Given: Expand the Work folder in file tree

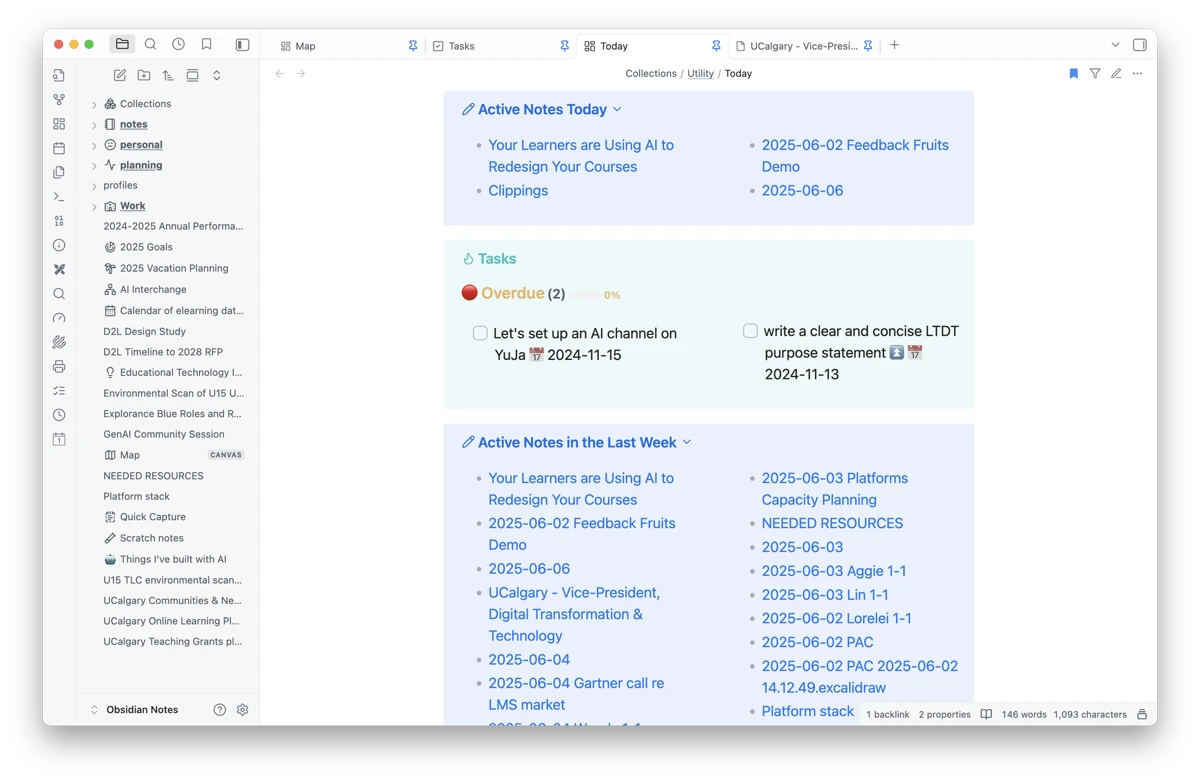Looking at the screenshot, I should coord(94,207).
